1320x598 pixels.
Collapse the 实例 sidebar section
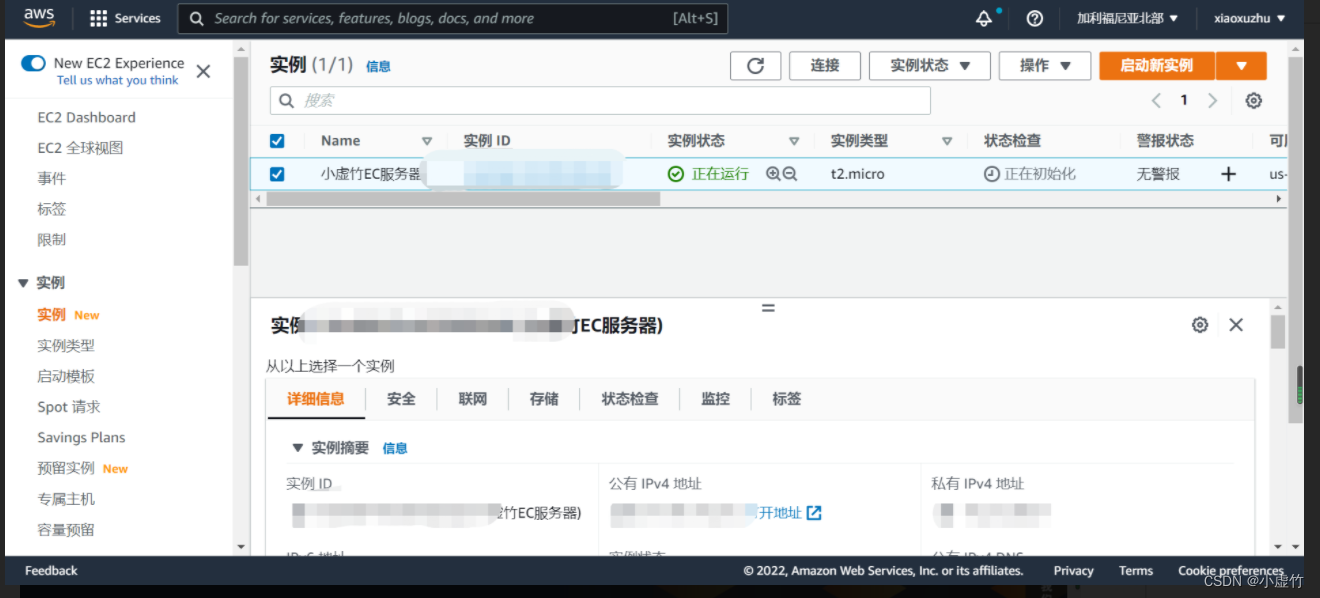(23, 283)
